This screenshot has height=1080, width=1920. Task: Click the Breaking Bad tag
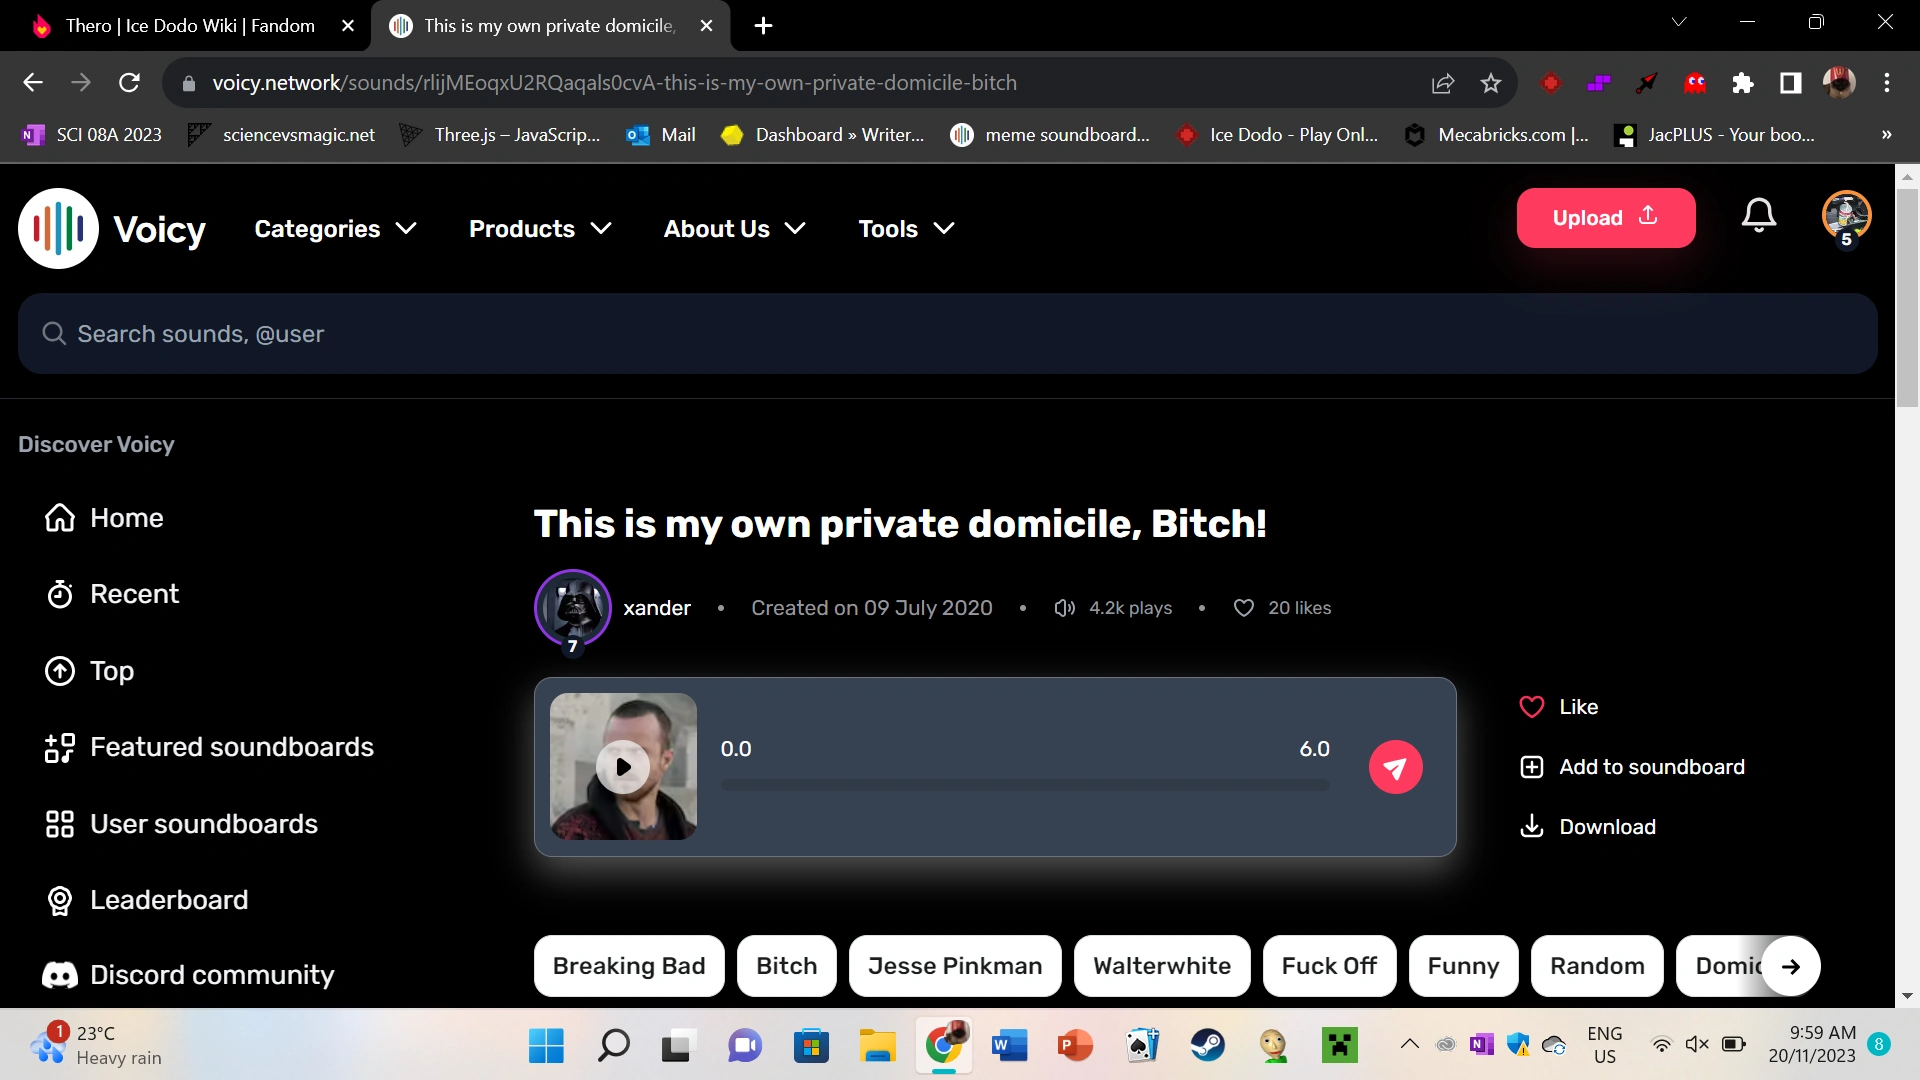pos(628,966)
